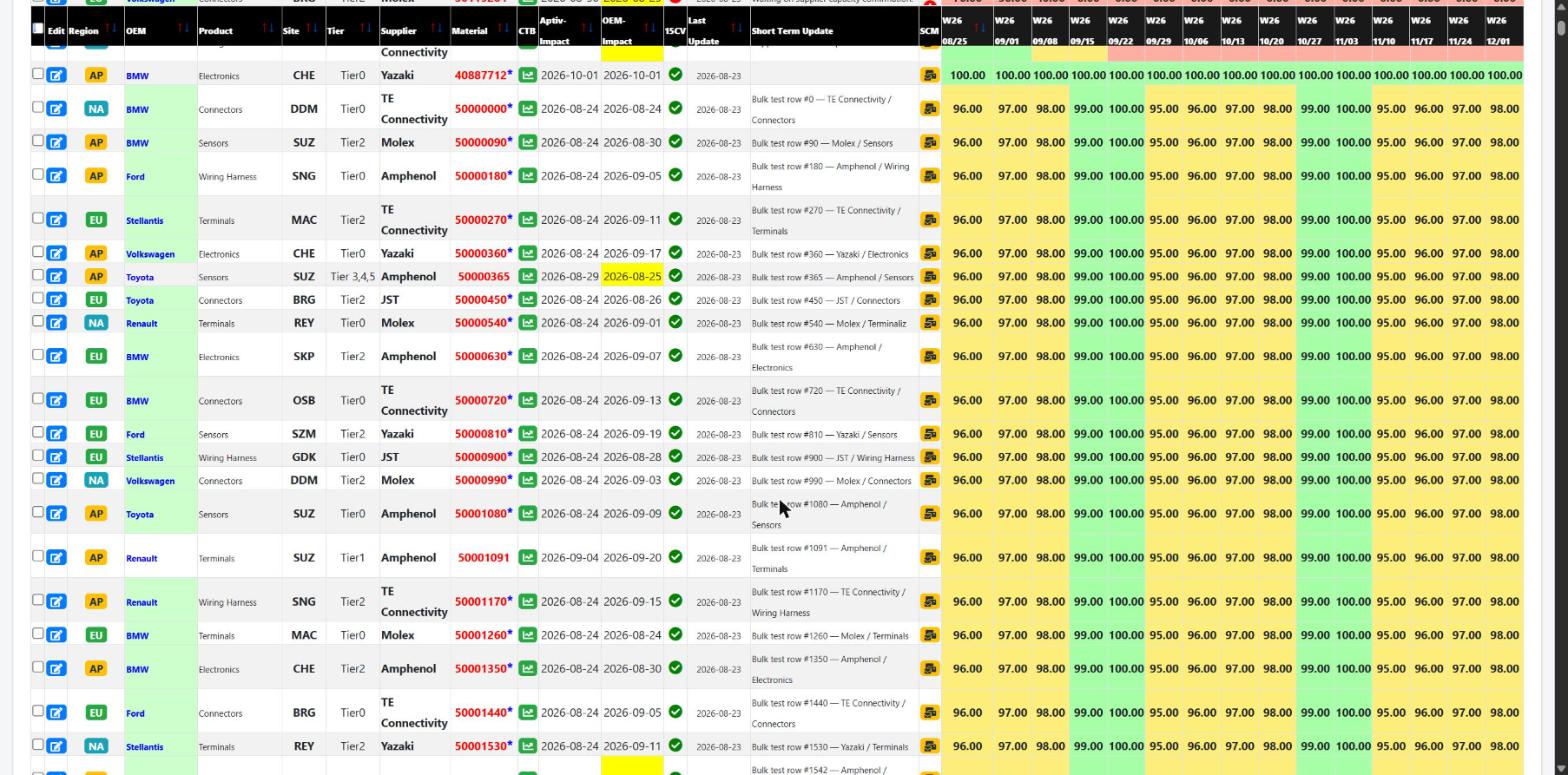Sort by Supplier column arrows

point(437,27)
